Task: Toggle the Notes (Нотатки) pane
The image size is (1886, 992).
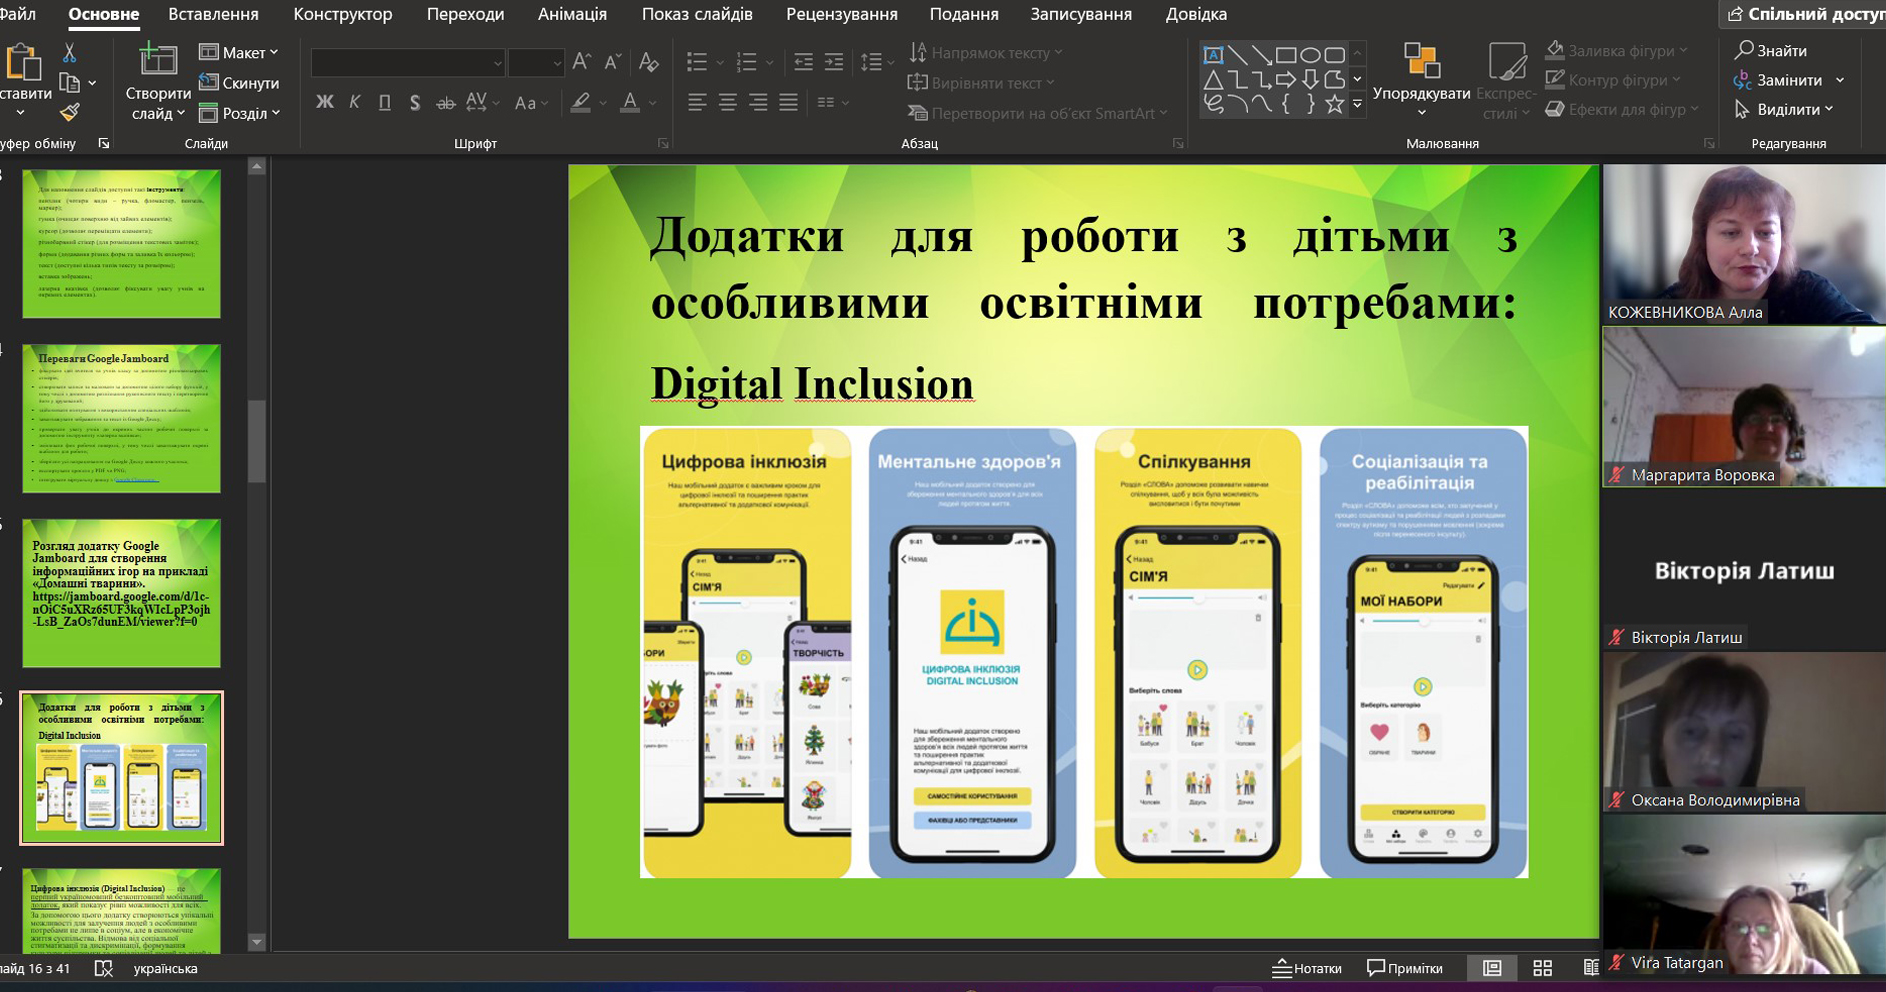Action: coord(1307,968)
